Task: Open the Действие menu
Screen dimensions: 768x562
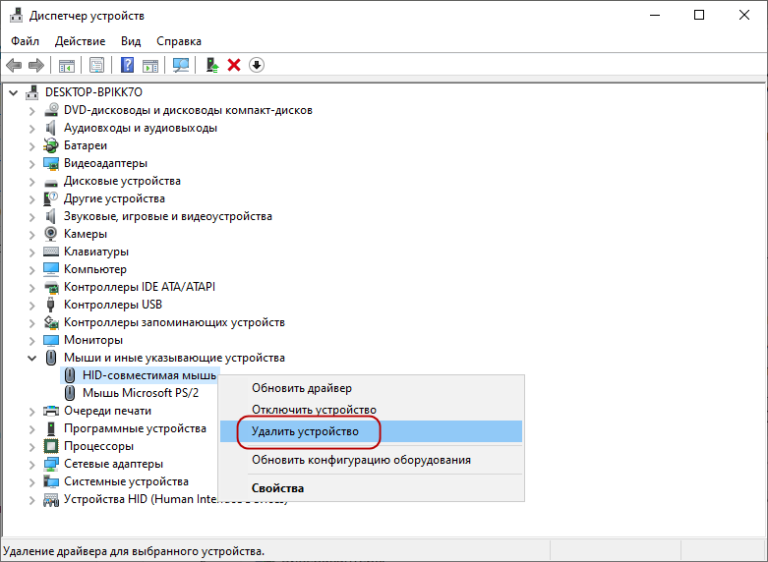Action: click(80, 41)
